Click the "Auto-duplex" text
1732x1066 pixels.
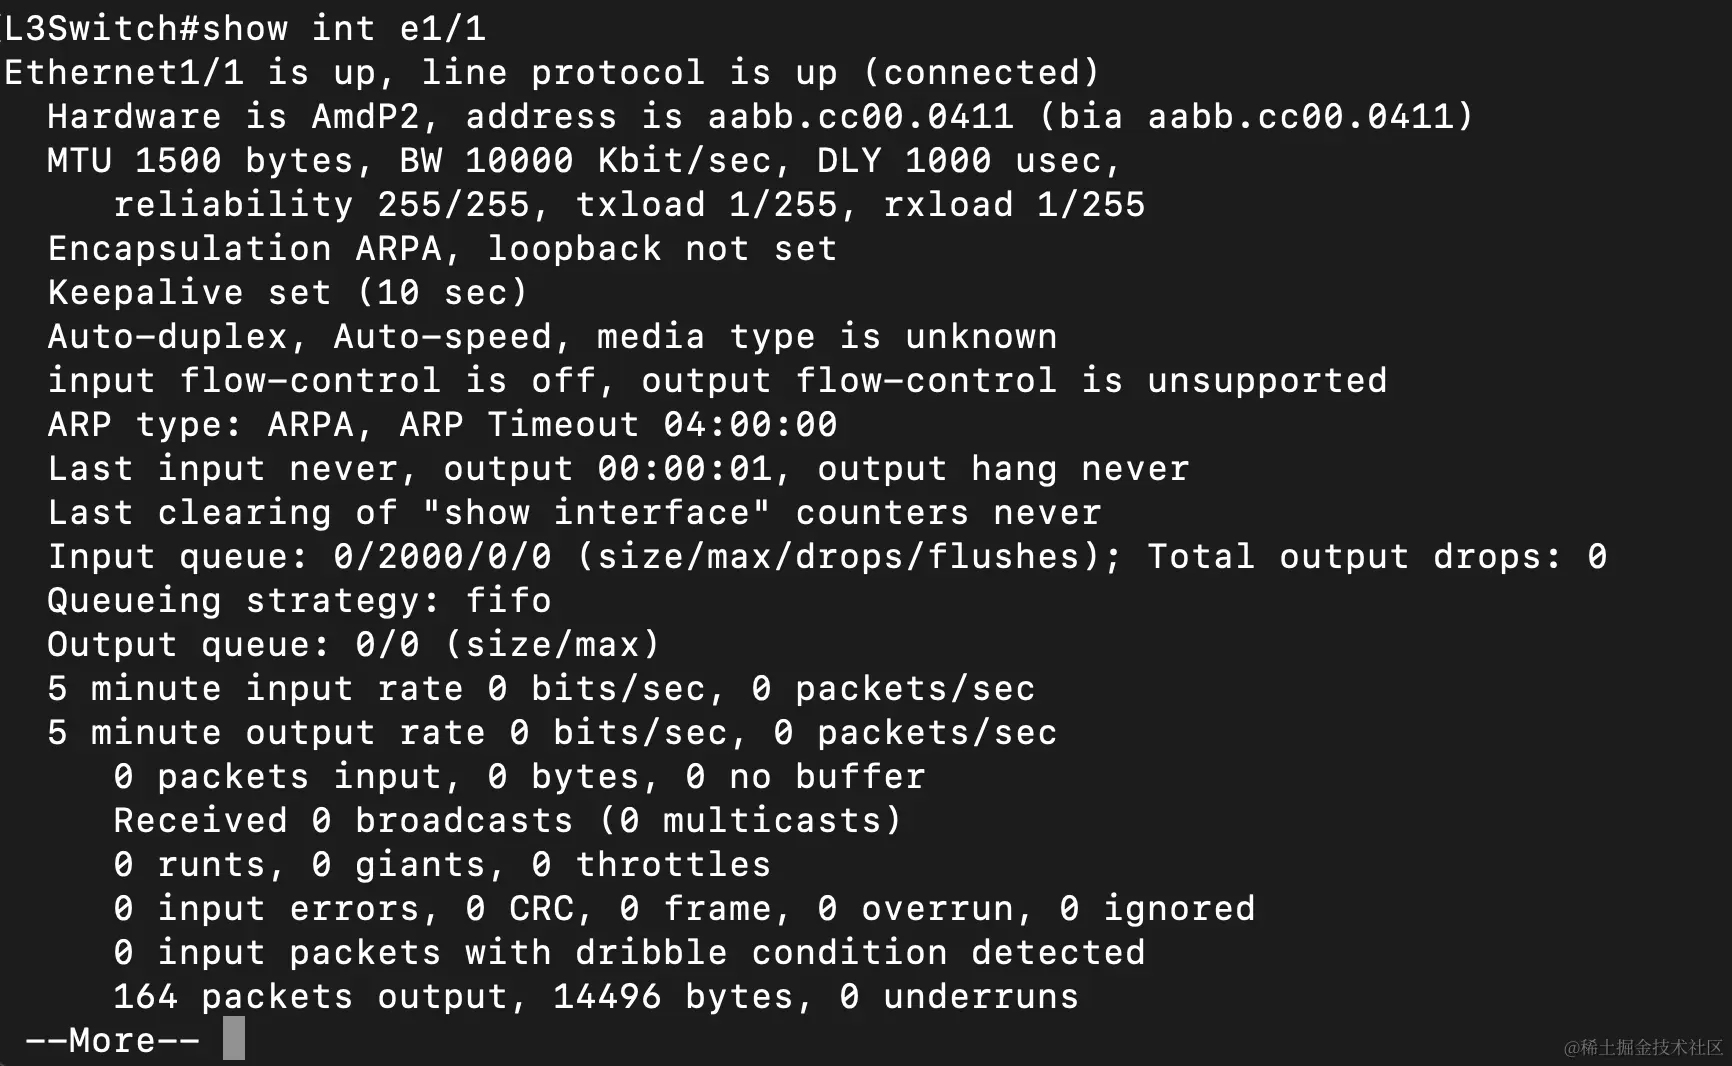tap(167, 337)
